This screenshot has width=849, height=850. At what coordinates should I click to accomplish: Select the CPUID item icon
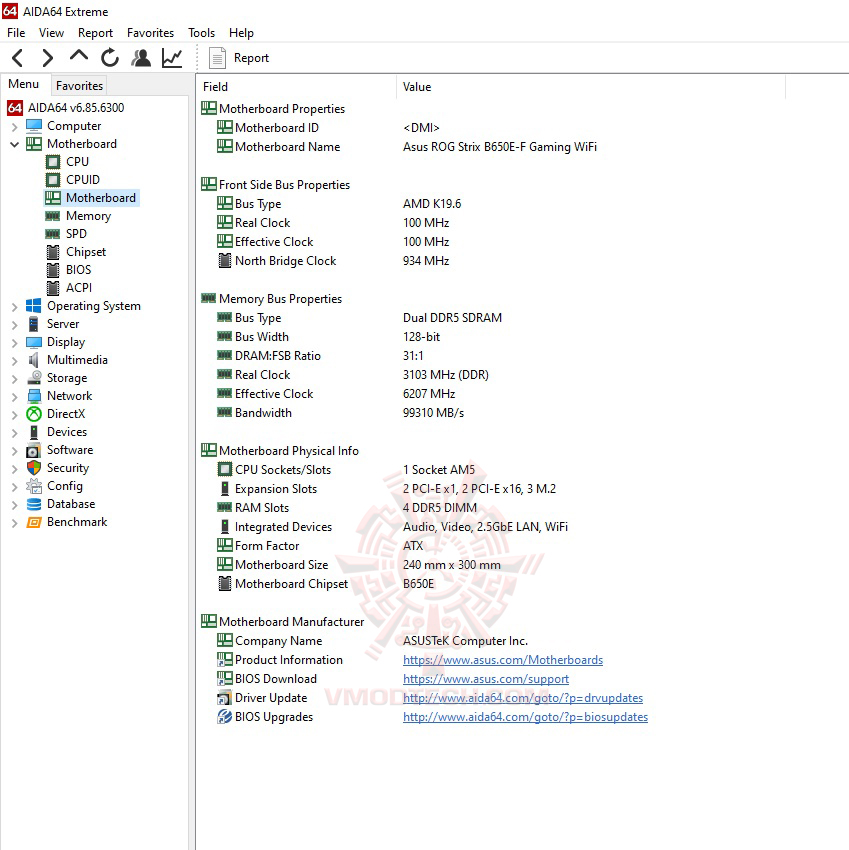(53, 180)
